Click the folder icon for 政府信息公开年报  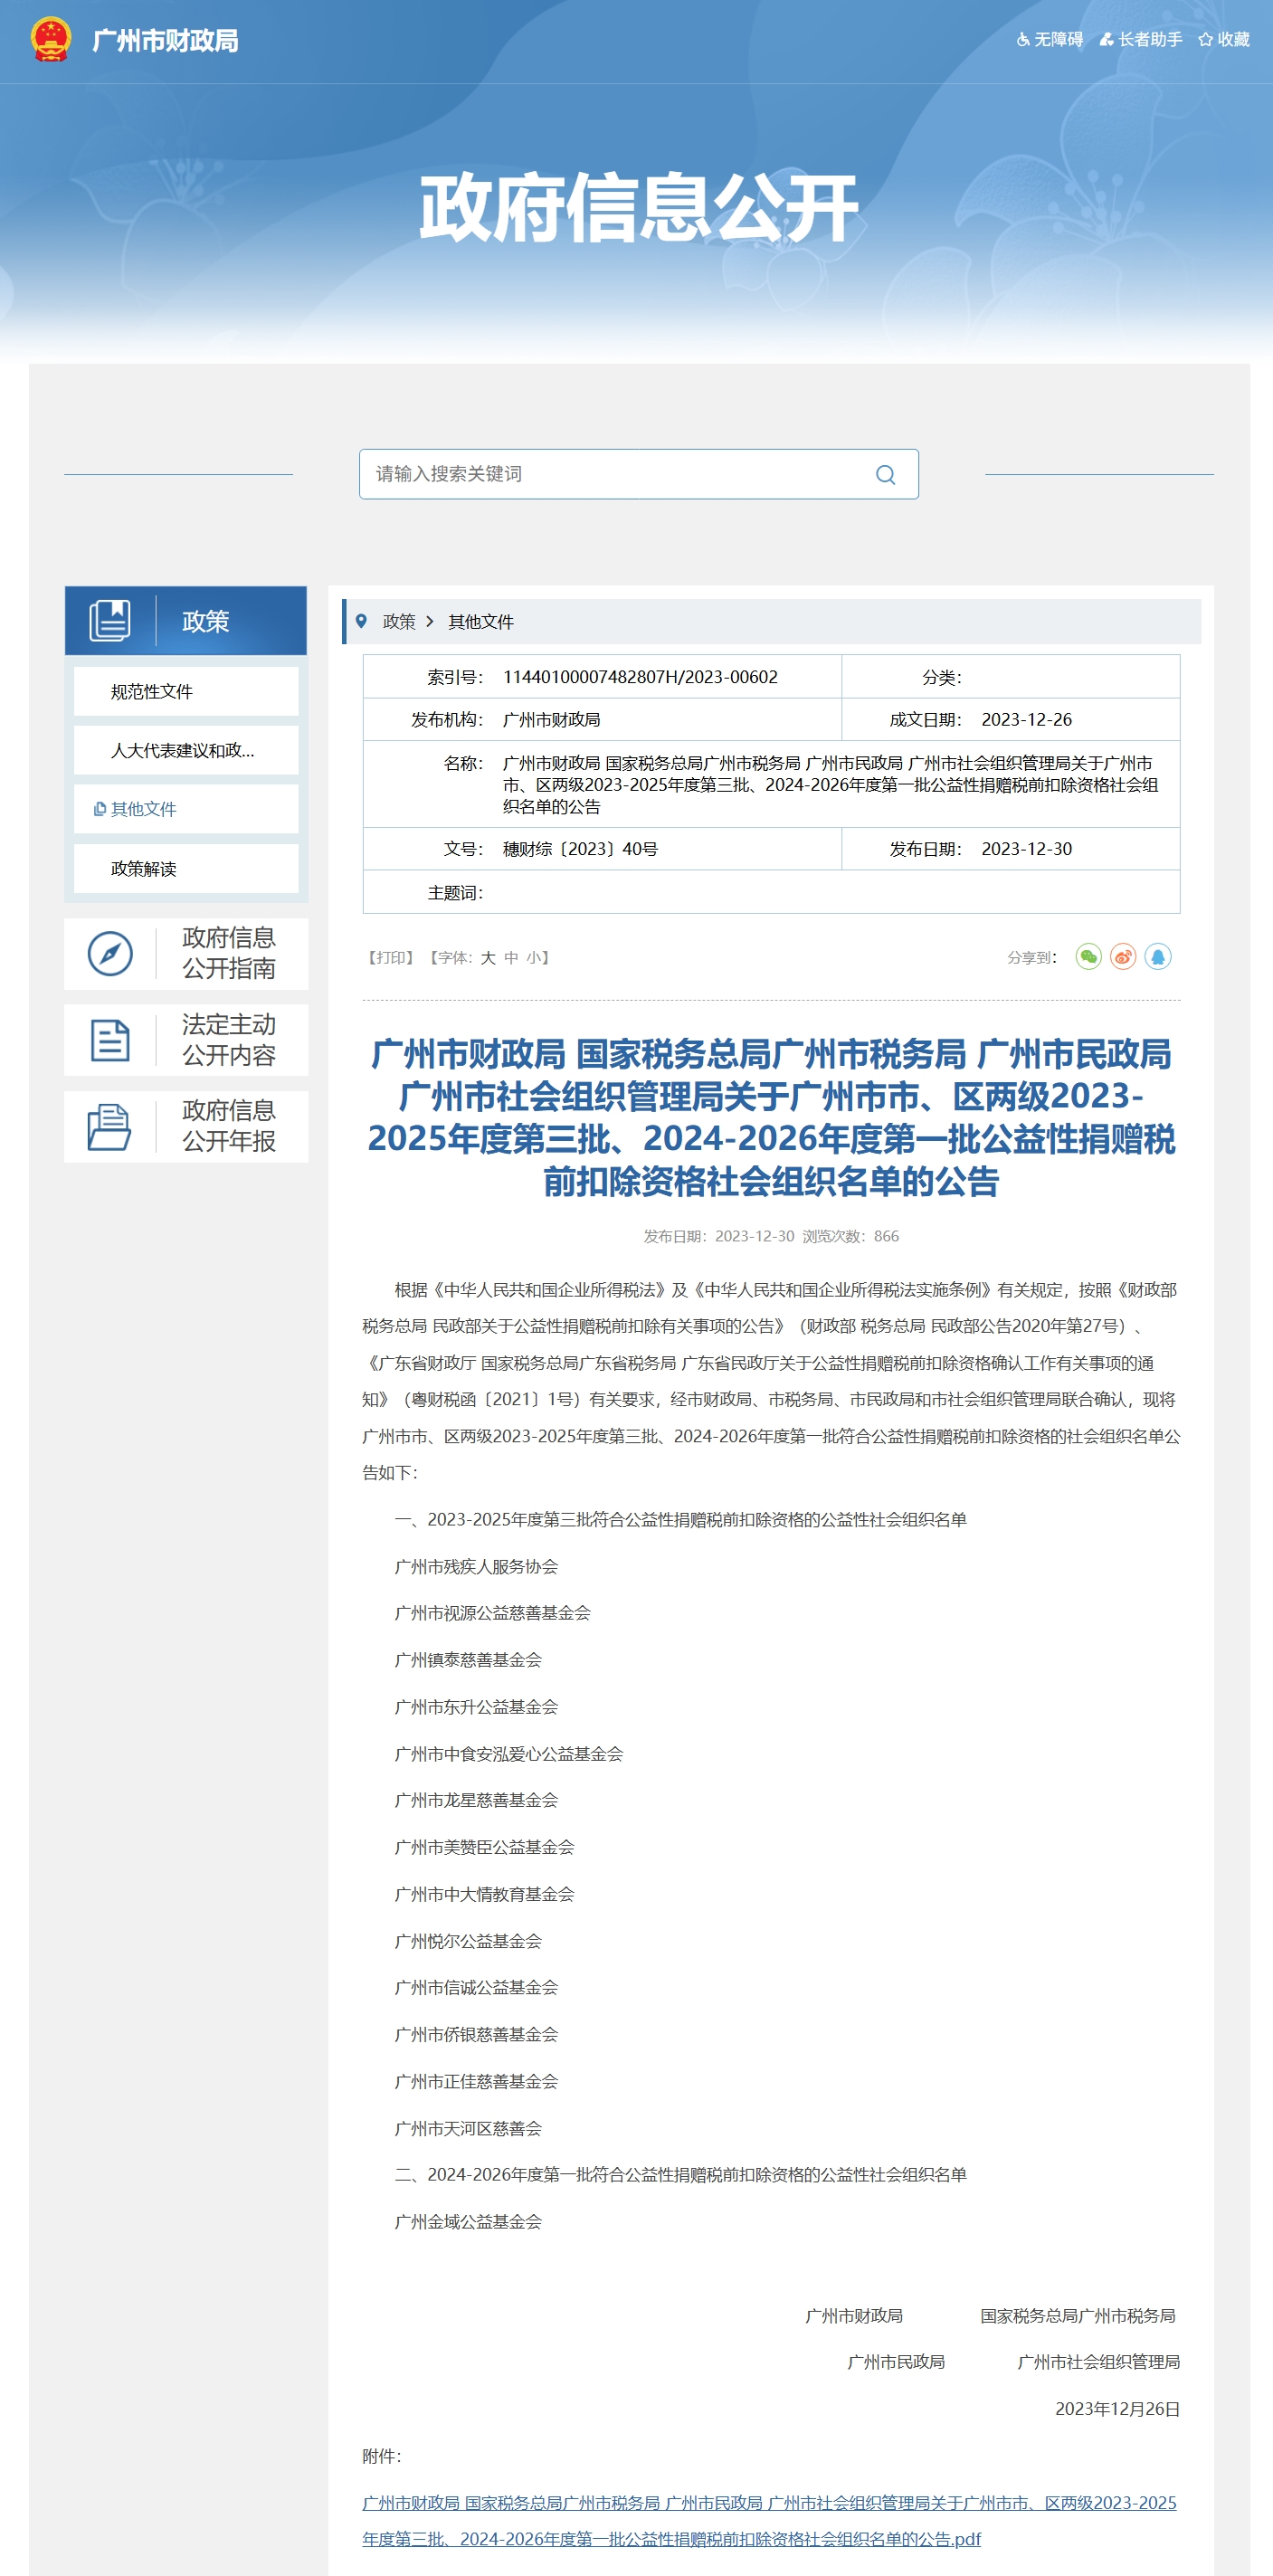click(110, 1127)
